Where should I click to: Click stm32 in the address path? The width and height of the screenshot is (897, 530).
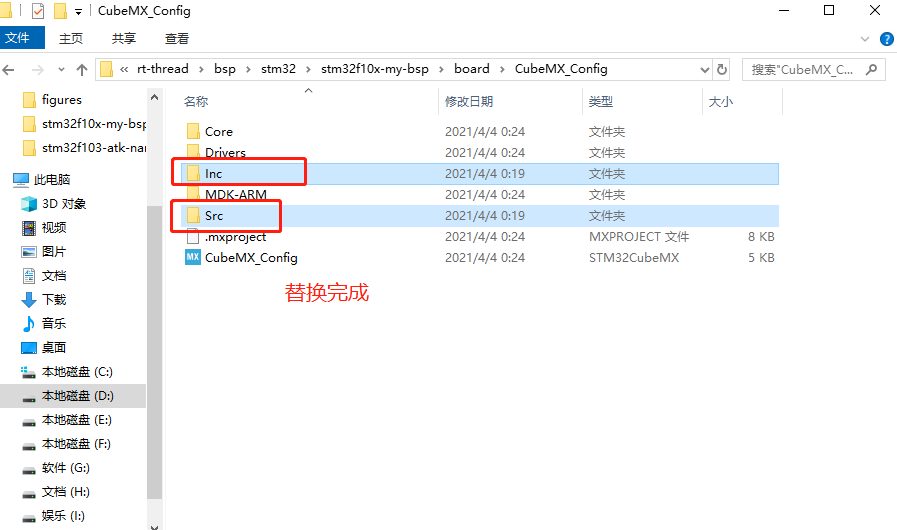point(279,69)
